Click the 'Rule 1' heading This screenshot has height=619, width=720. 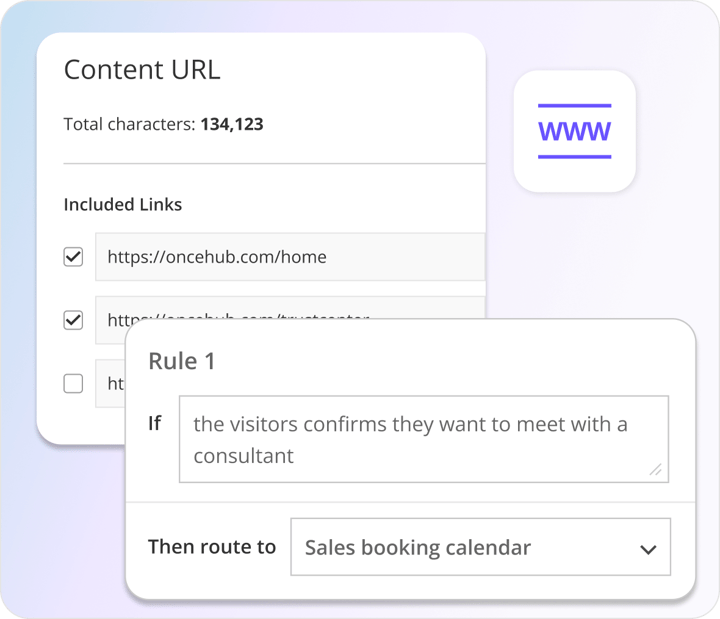point(181,361)
